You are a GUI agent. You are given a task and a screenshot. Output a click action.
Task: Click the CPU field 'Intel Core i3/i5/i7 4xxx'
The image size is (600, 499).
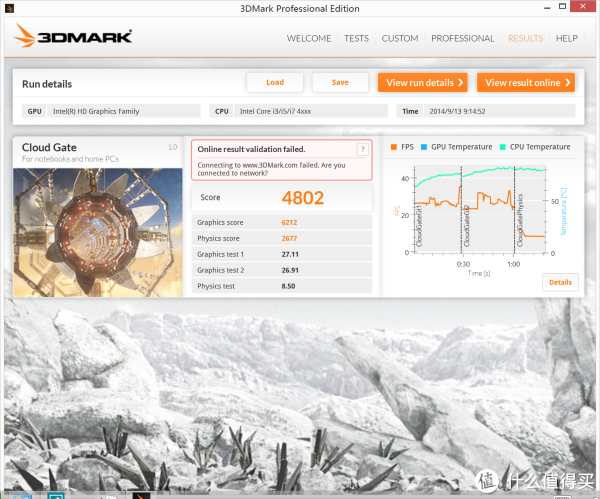pyautogui.click(x=311, y=111)
